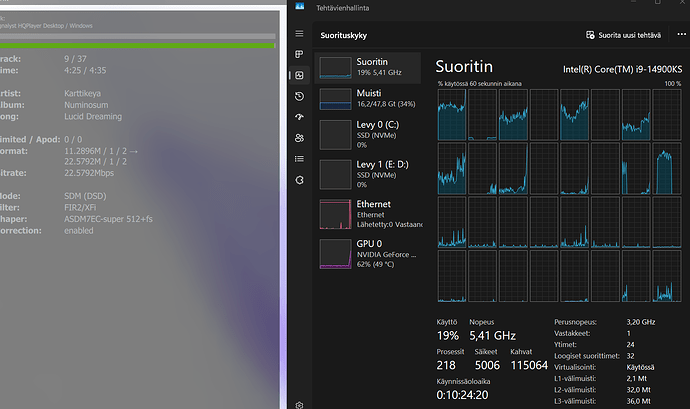
Task: Click the Muisti mini usage graph thumbnail
Action: point(335,99)
